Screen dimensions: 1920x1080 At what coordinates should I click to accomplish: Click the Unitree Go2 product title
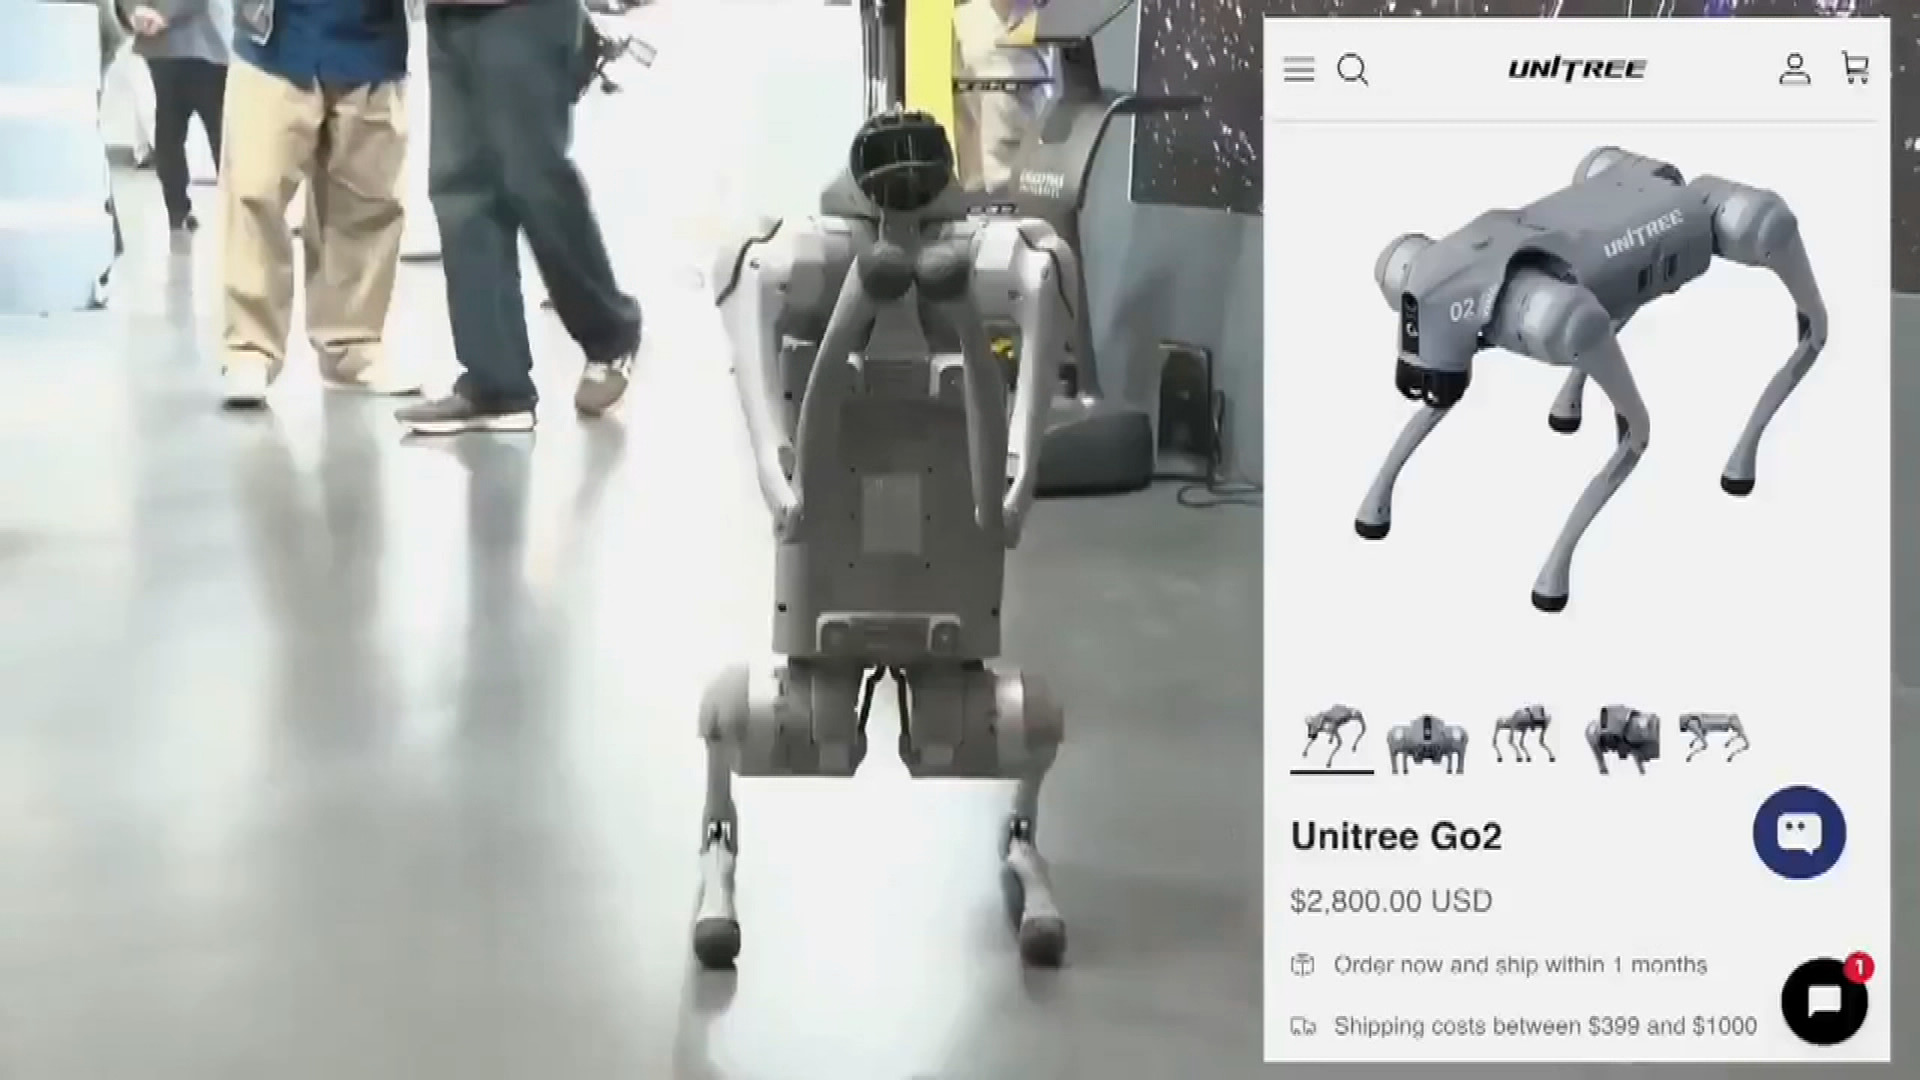(x=1396, y=836)
